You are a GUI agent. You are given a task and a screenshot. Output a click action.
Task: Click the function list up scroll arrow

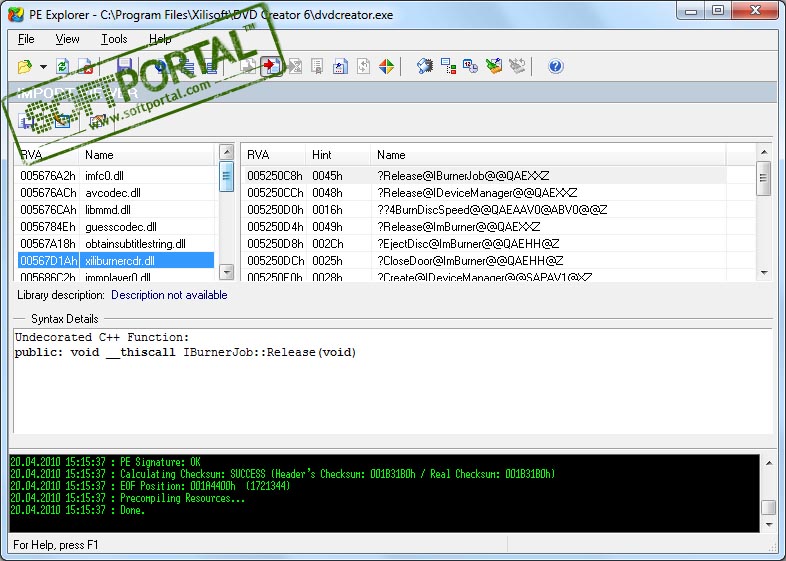pos(764,152)
